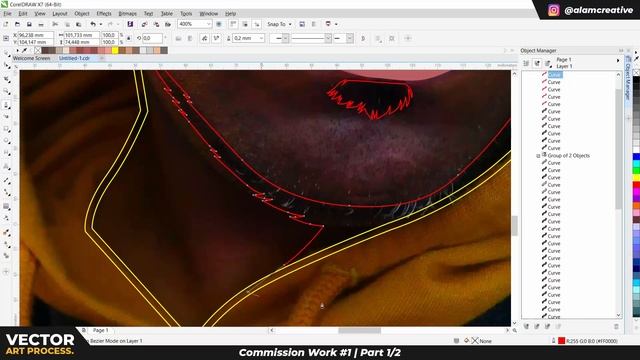This screenshot has width=640, height=360.
Task: Select the Ellipse tool in toolbox
Action: click(x=7, y=141)
